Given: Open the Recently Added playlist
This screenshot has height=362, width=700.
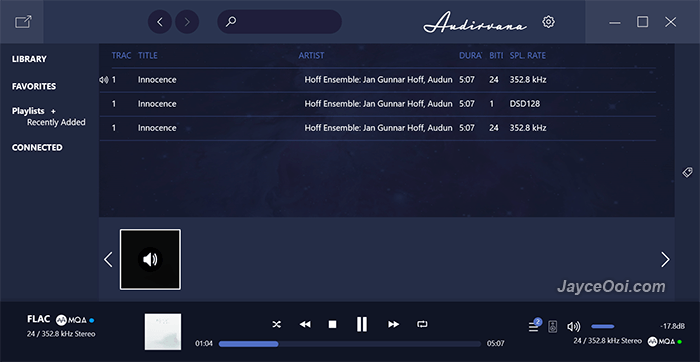Looking at the screenshot, I should (56, 122).
